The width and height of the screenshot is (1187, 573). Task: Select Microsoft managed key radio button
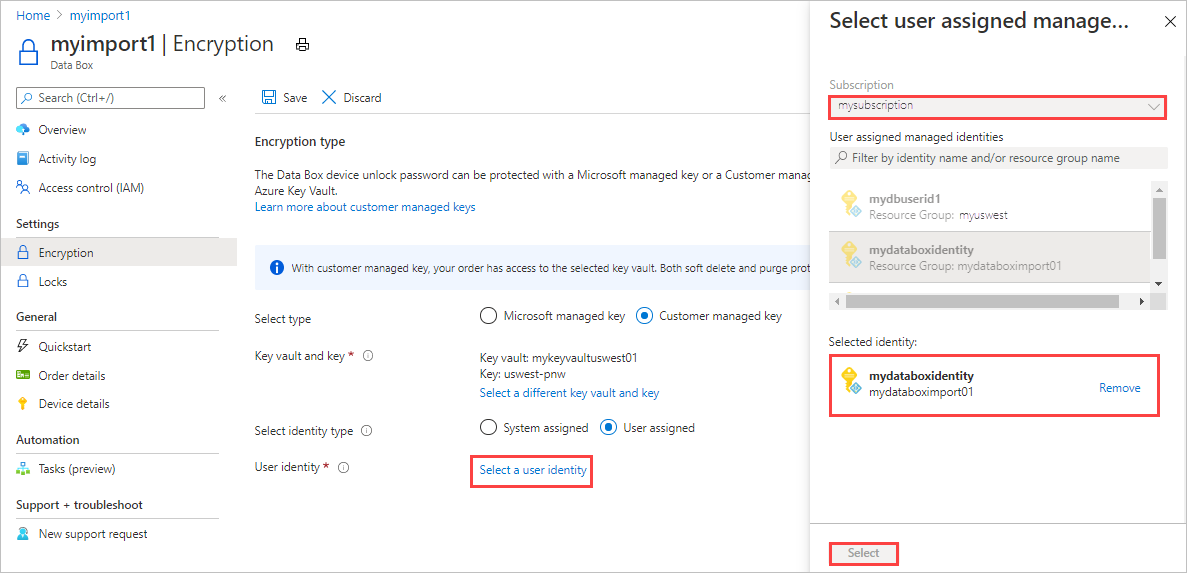488,316
